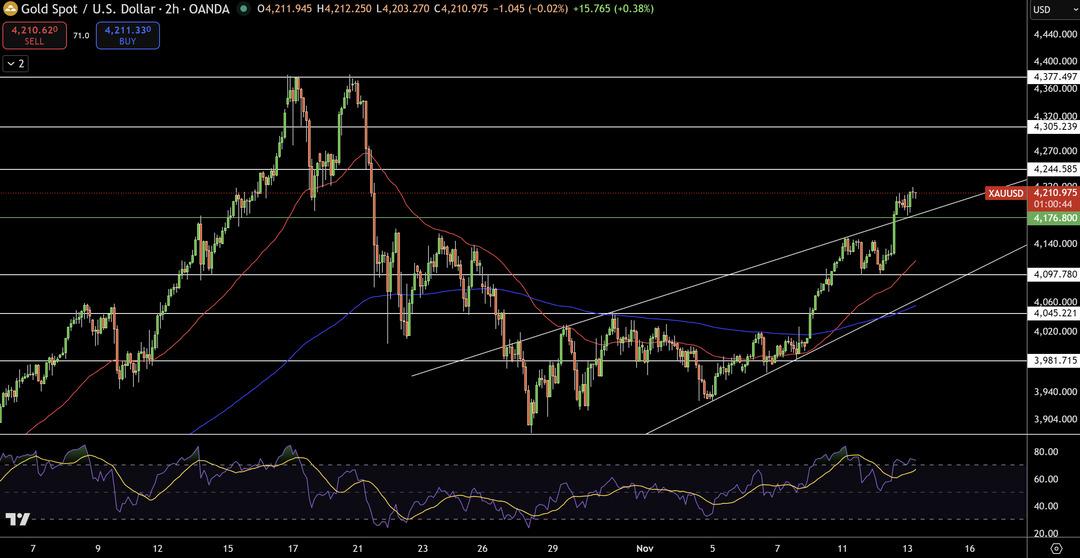The image size is (1080, 558).
Task: Select the 3,981.715 price level label
Action: point(1053,361)
